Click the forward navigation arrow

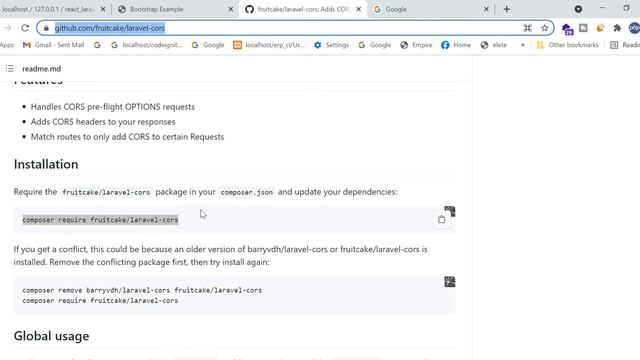8,28
